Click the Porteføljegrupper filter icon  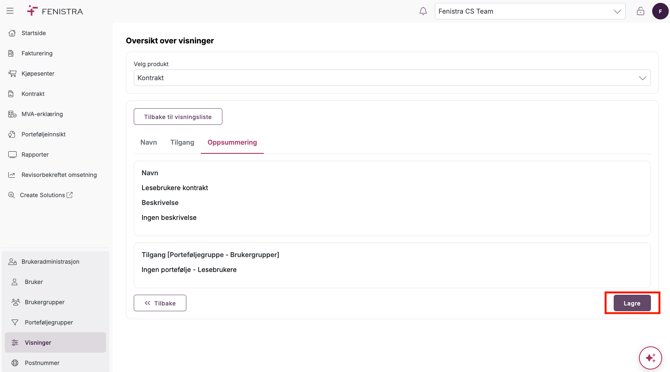[x=15, y=322]
